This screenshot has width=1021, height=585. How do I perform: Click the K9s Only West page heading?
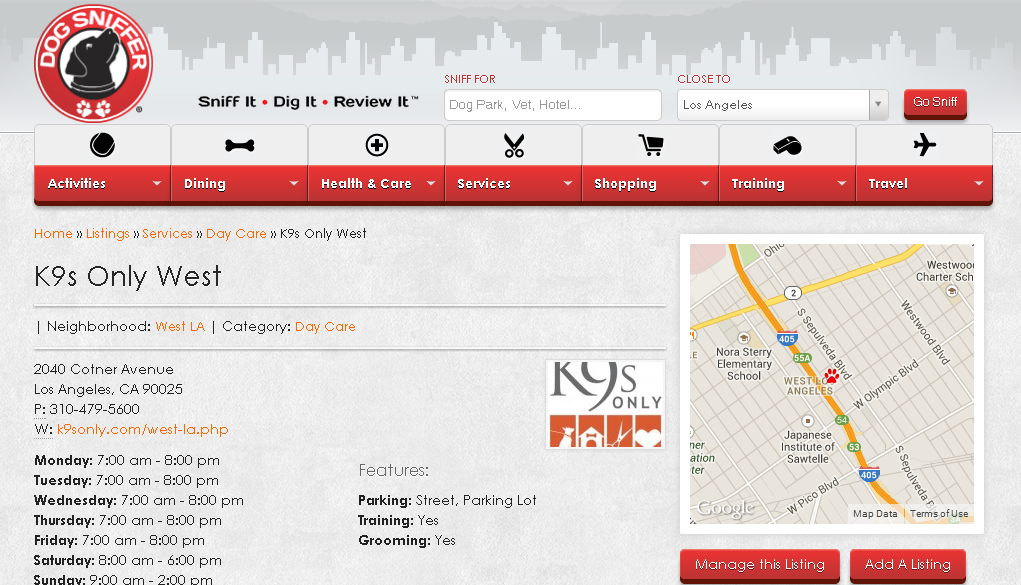128,276
